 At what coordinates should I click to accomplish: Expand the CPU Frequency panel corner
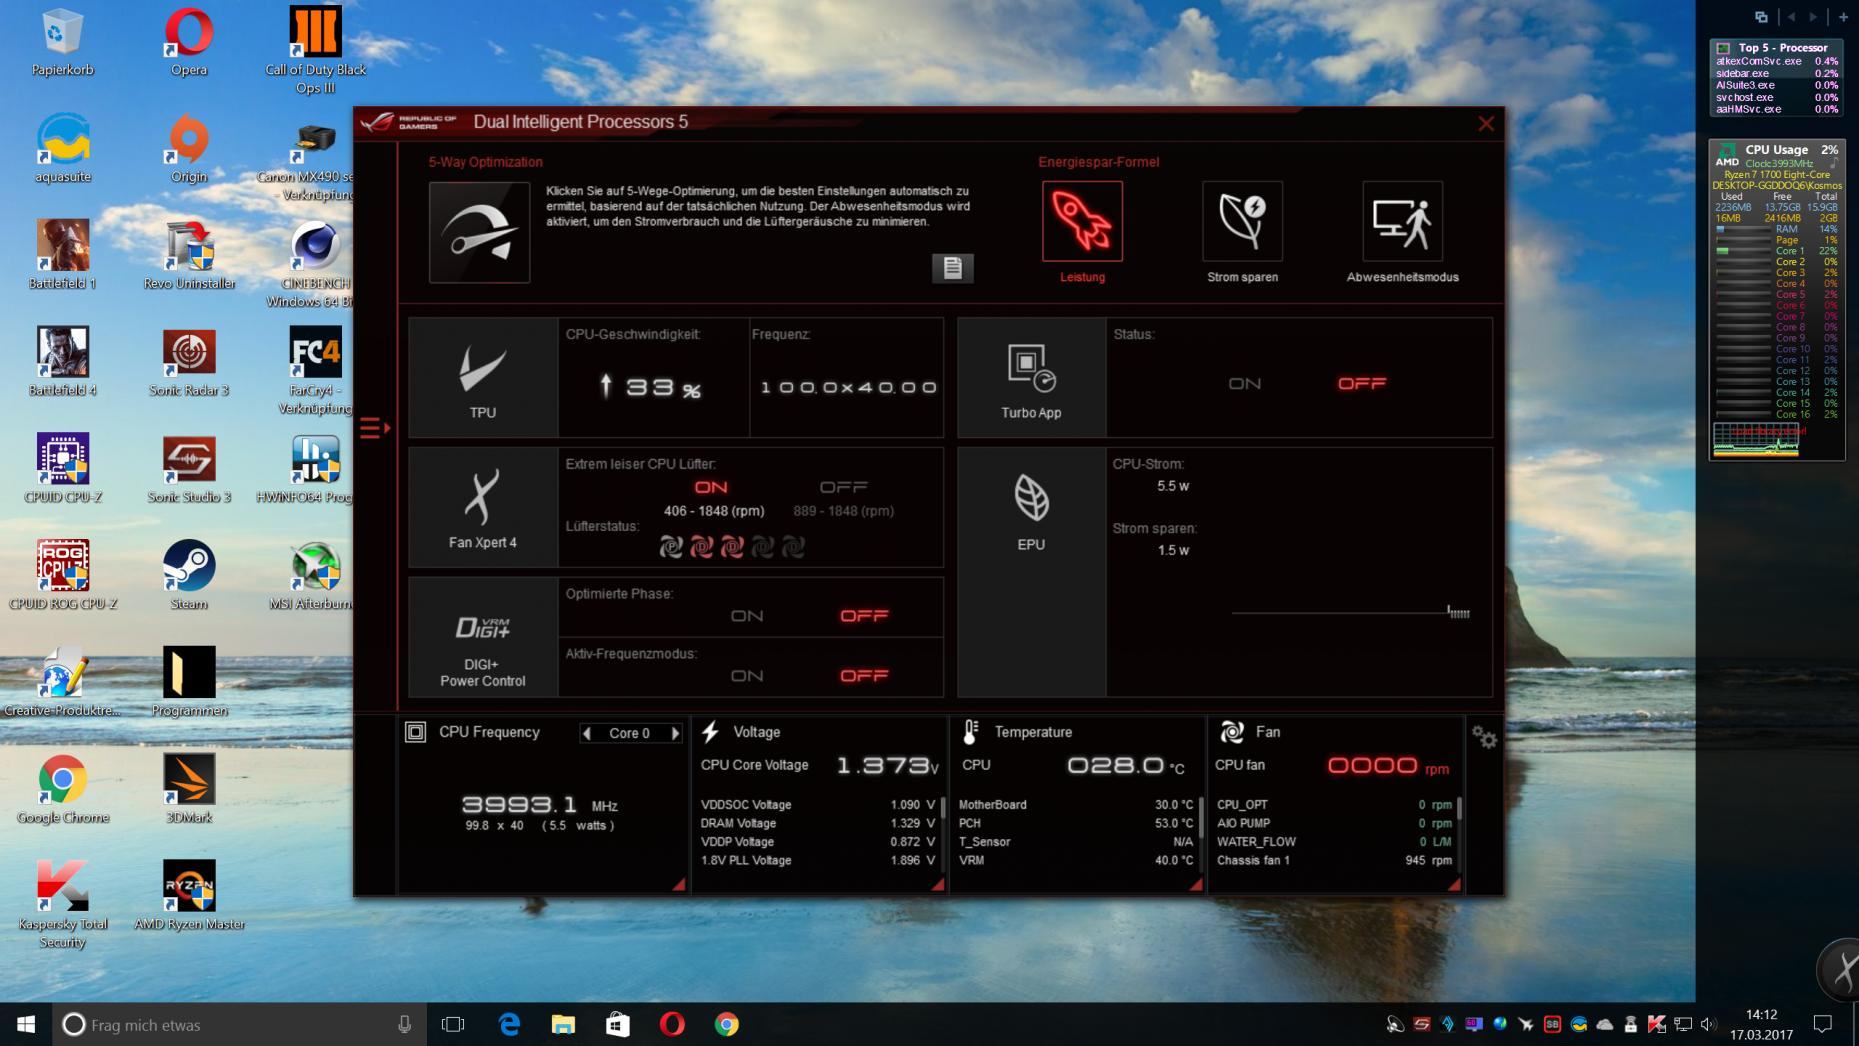[679, 884]
